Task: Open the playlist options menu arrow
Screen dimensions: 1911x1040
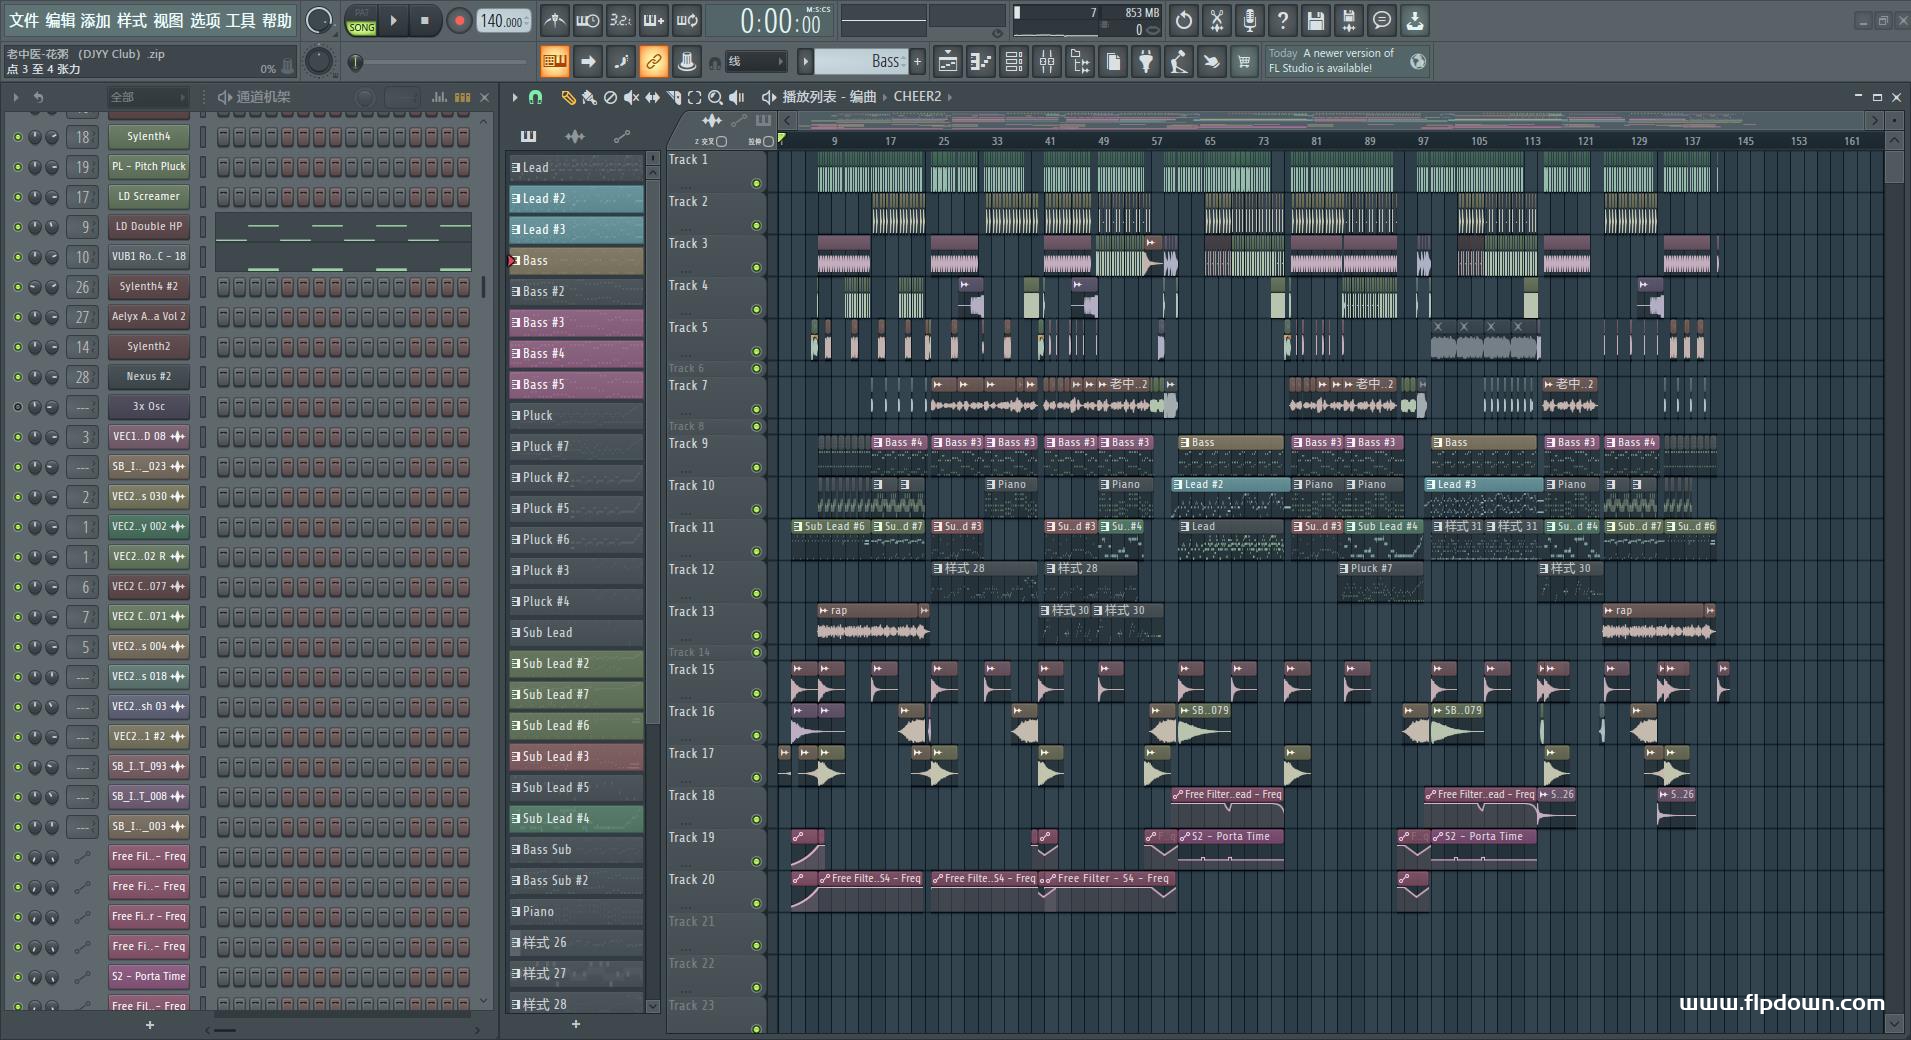Action: [515, 97]
